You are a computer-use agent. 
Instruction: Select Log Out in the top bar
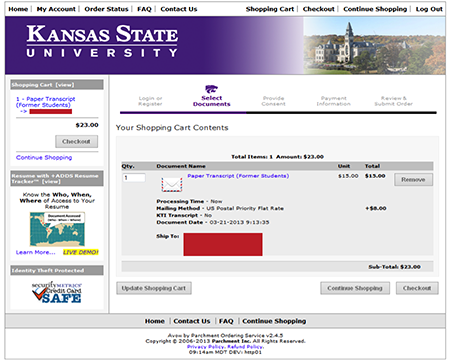[429, 9]
